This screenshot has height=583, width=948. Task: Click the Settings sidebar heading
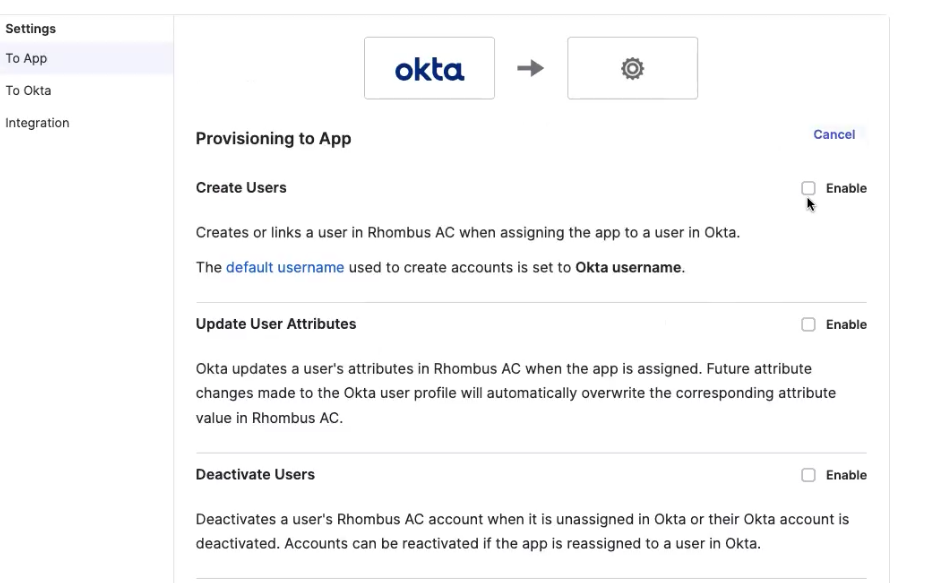coord(31,28)
